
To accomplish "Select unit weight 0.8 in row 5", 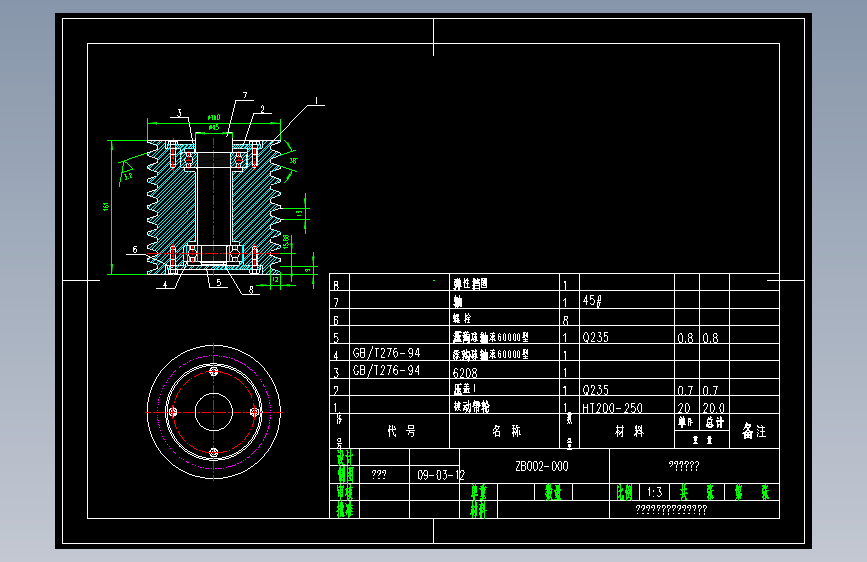I will pos(686,338).
